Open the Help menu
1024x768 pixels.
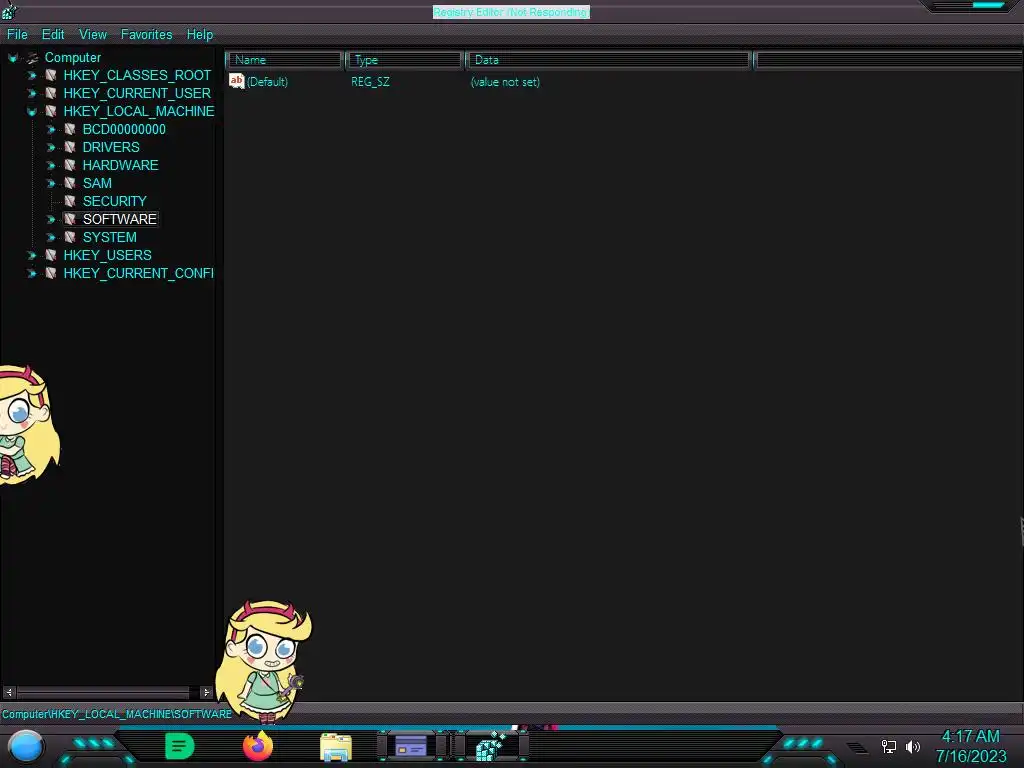click(200, 35)
